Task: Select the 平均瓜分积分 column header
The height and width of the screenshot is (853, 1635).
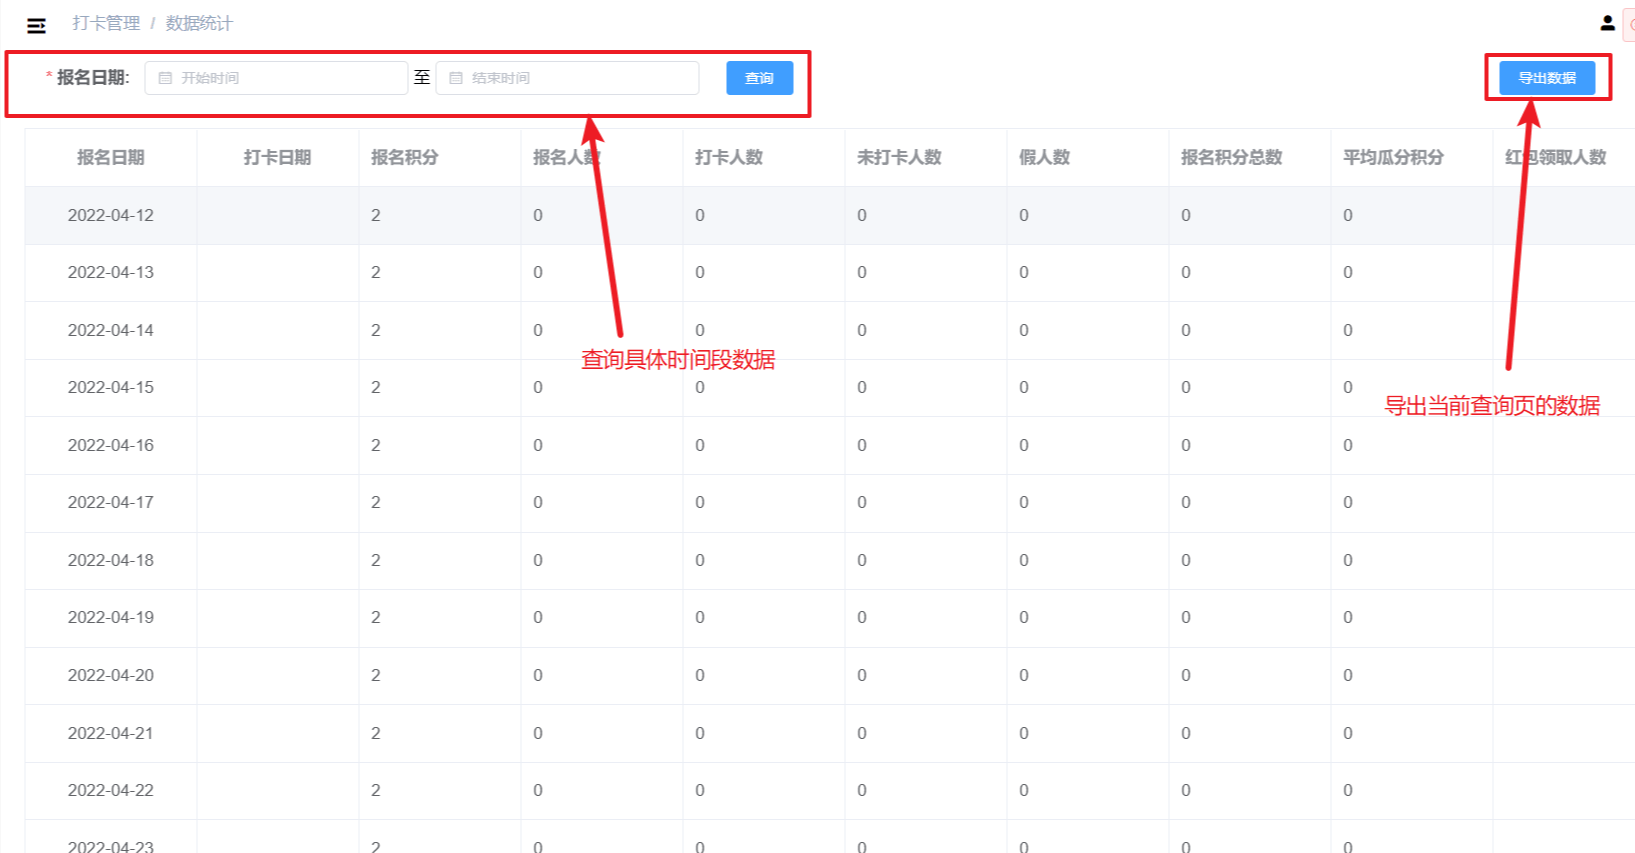Action: (1393, 157)
